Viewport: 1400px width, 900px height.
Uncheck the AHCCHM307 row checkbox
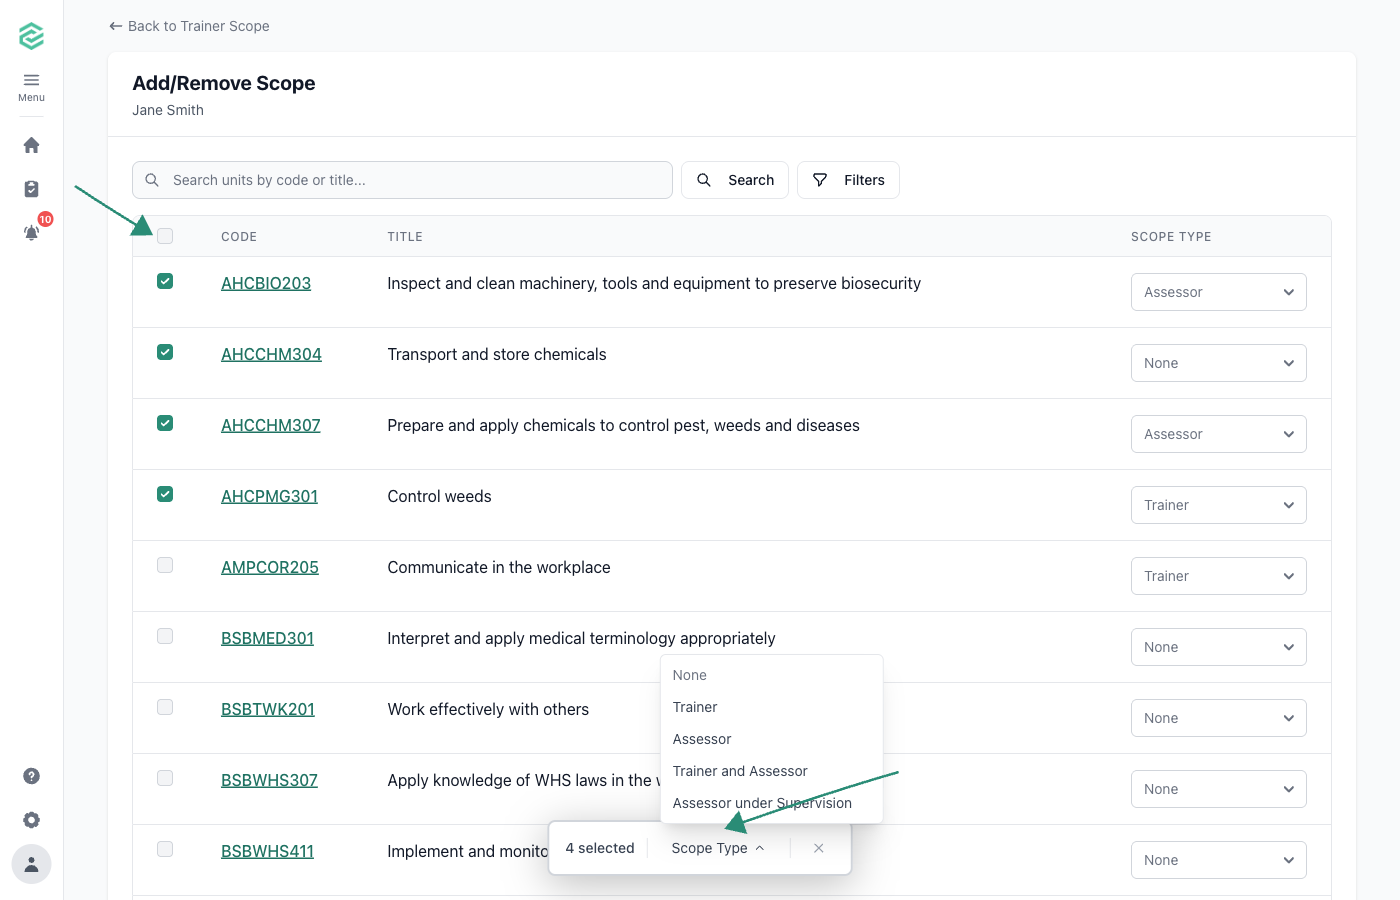tap(165, 423)
